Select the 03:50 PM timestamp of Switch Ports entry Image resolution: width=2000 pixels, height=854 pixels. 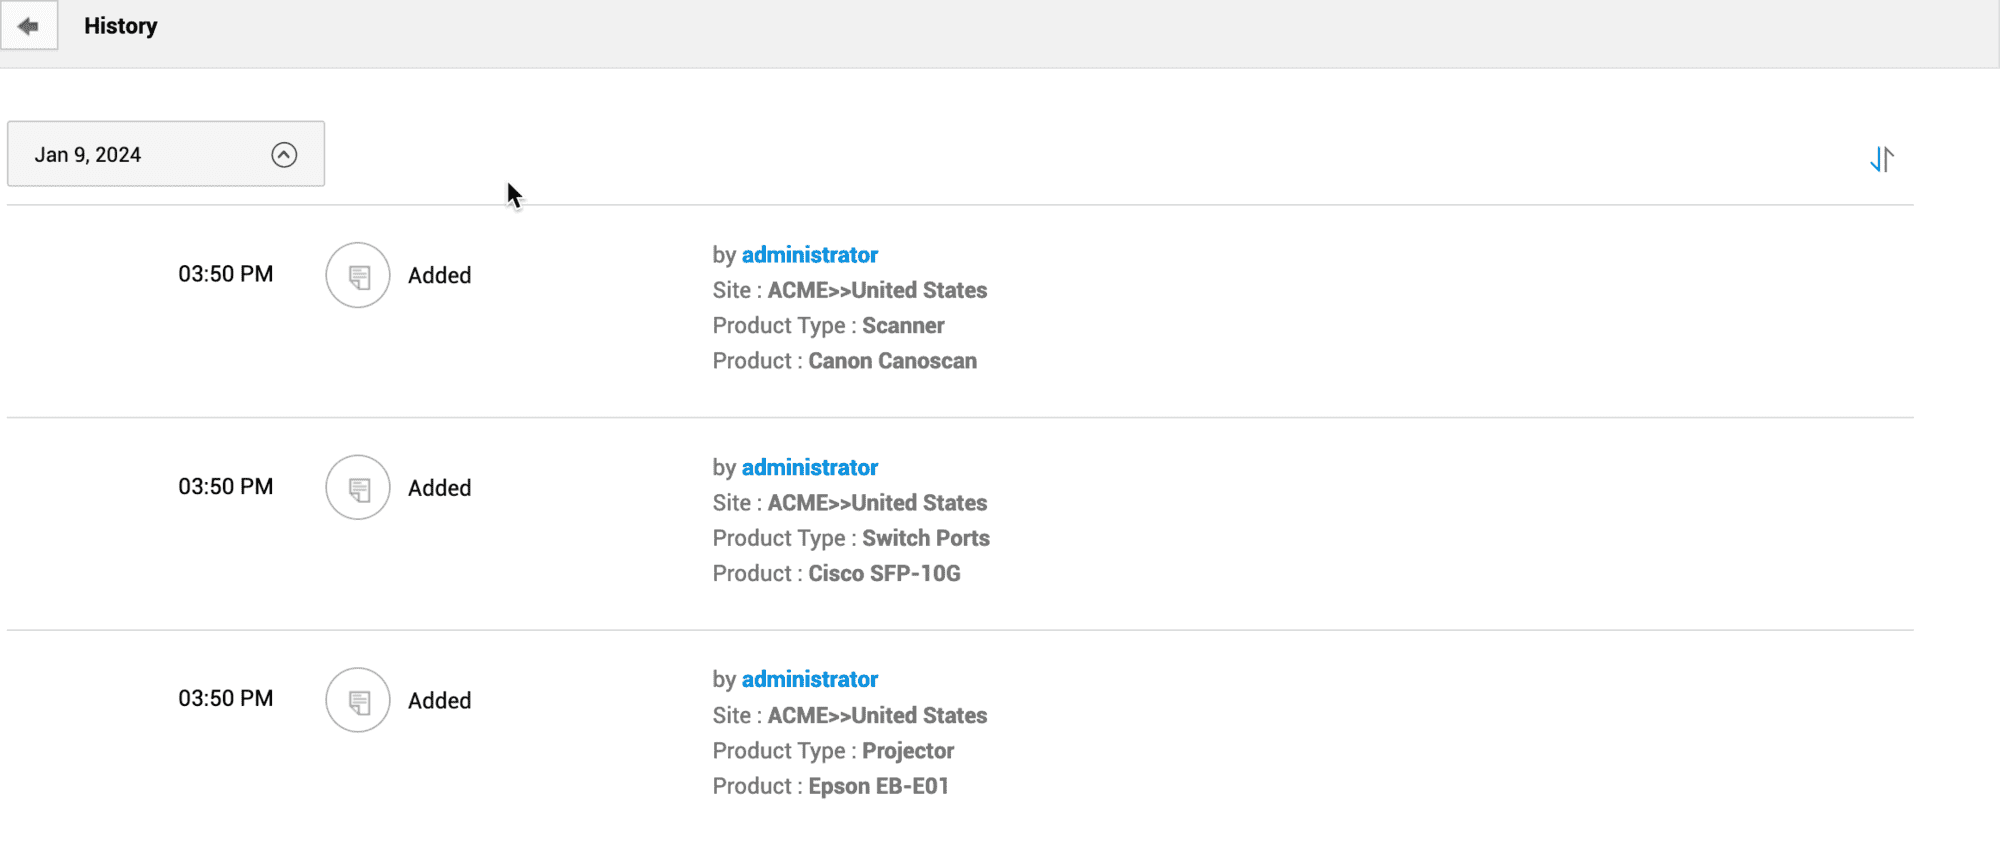(225, 487)
